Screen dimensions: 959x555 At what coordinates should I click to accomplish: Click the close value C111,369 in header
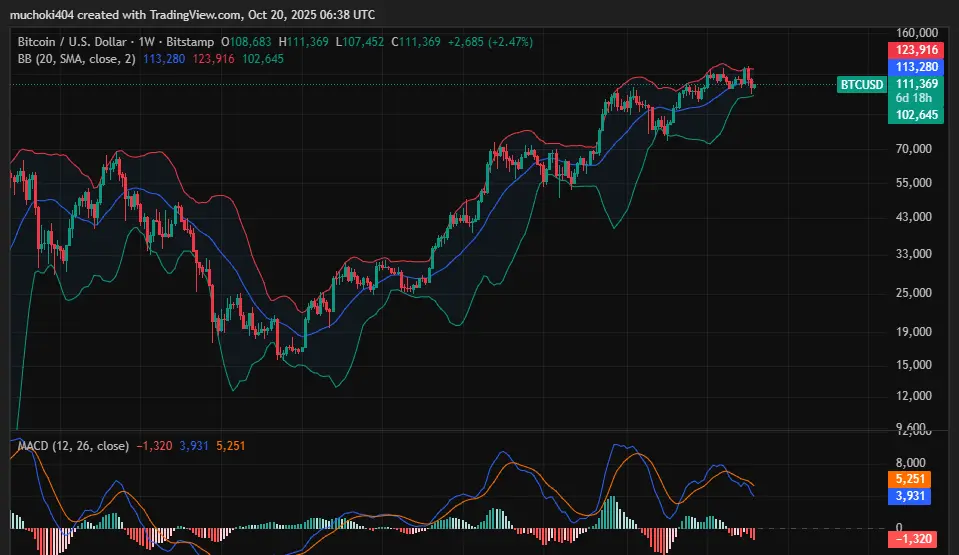416,42
